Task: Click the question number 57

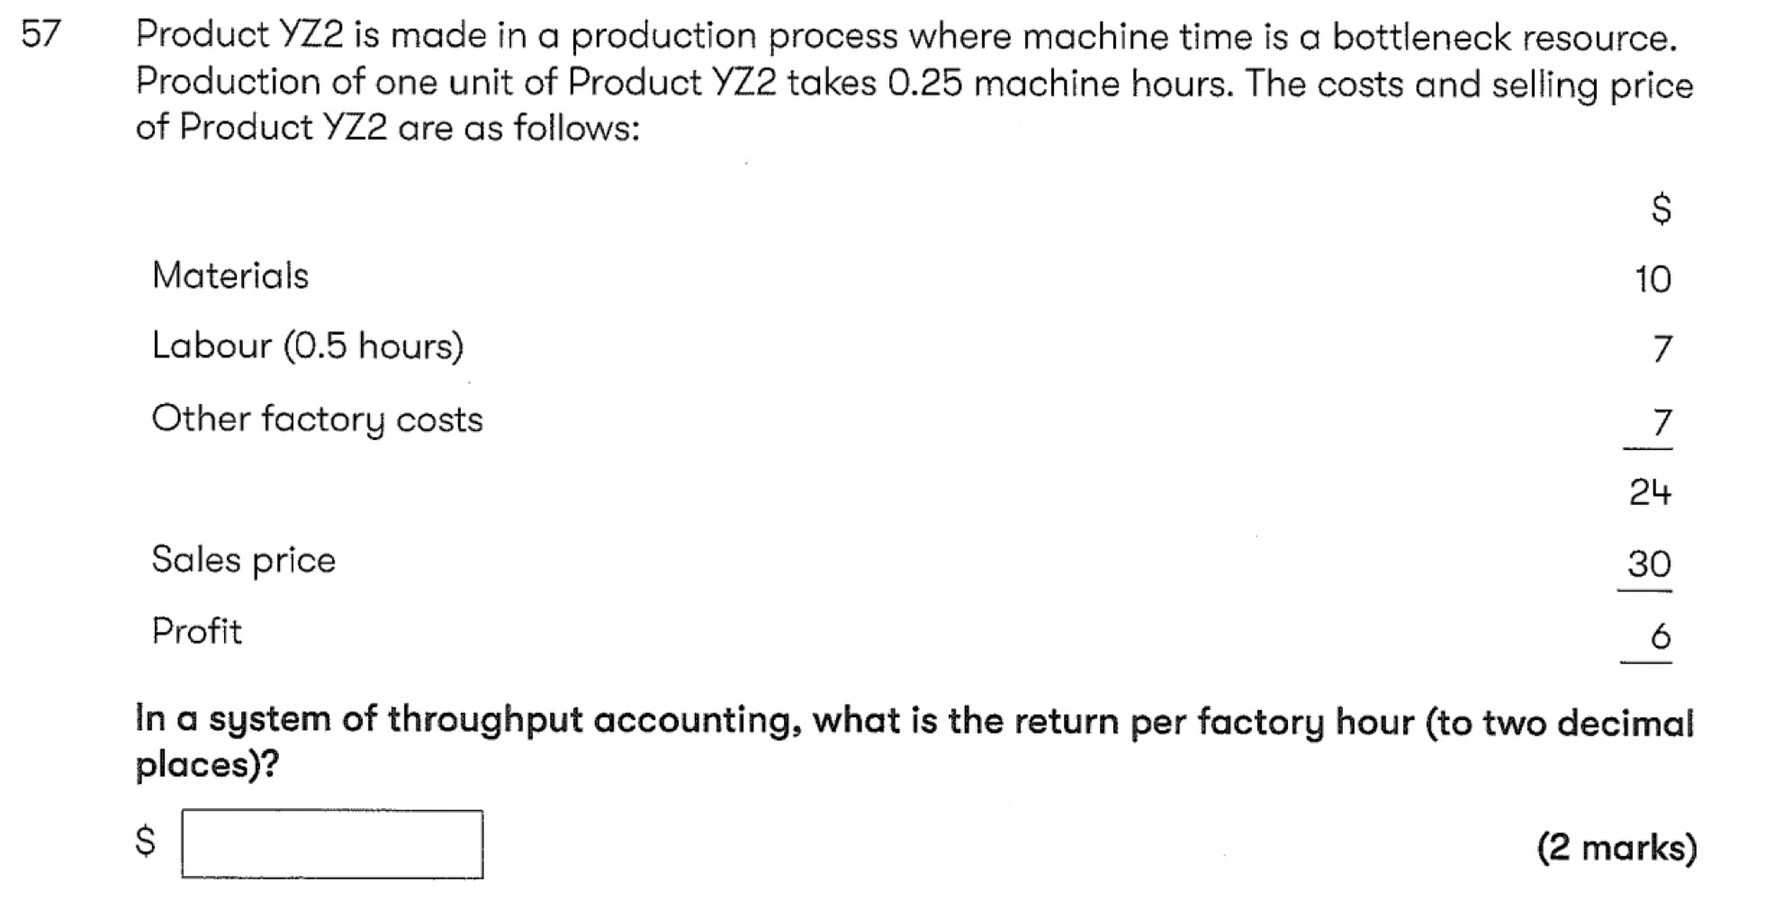Action: coord(41,35)
